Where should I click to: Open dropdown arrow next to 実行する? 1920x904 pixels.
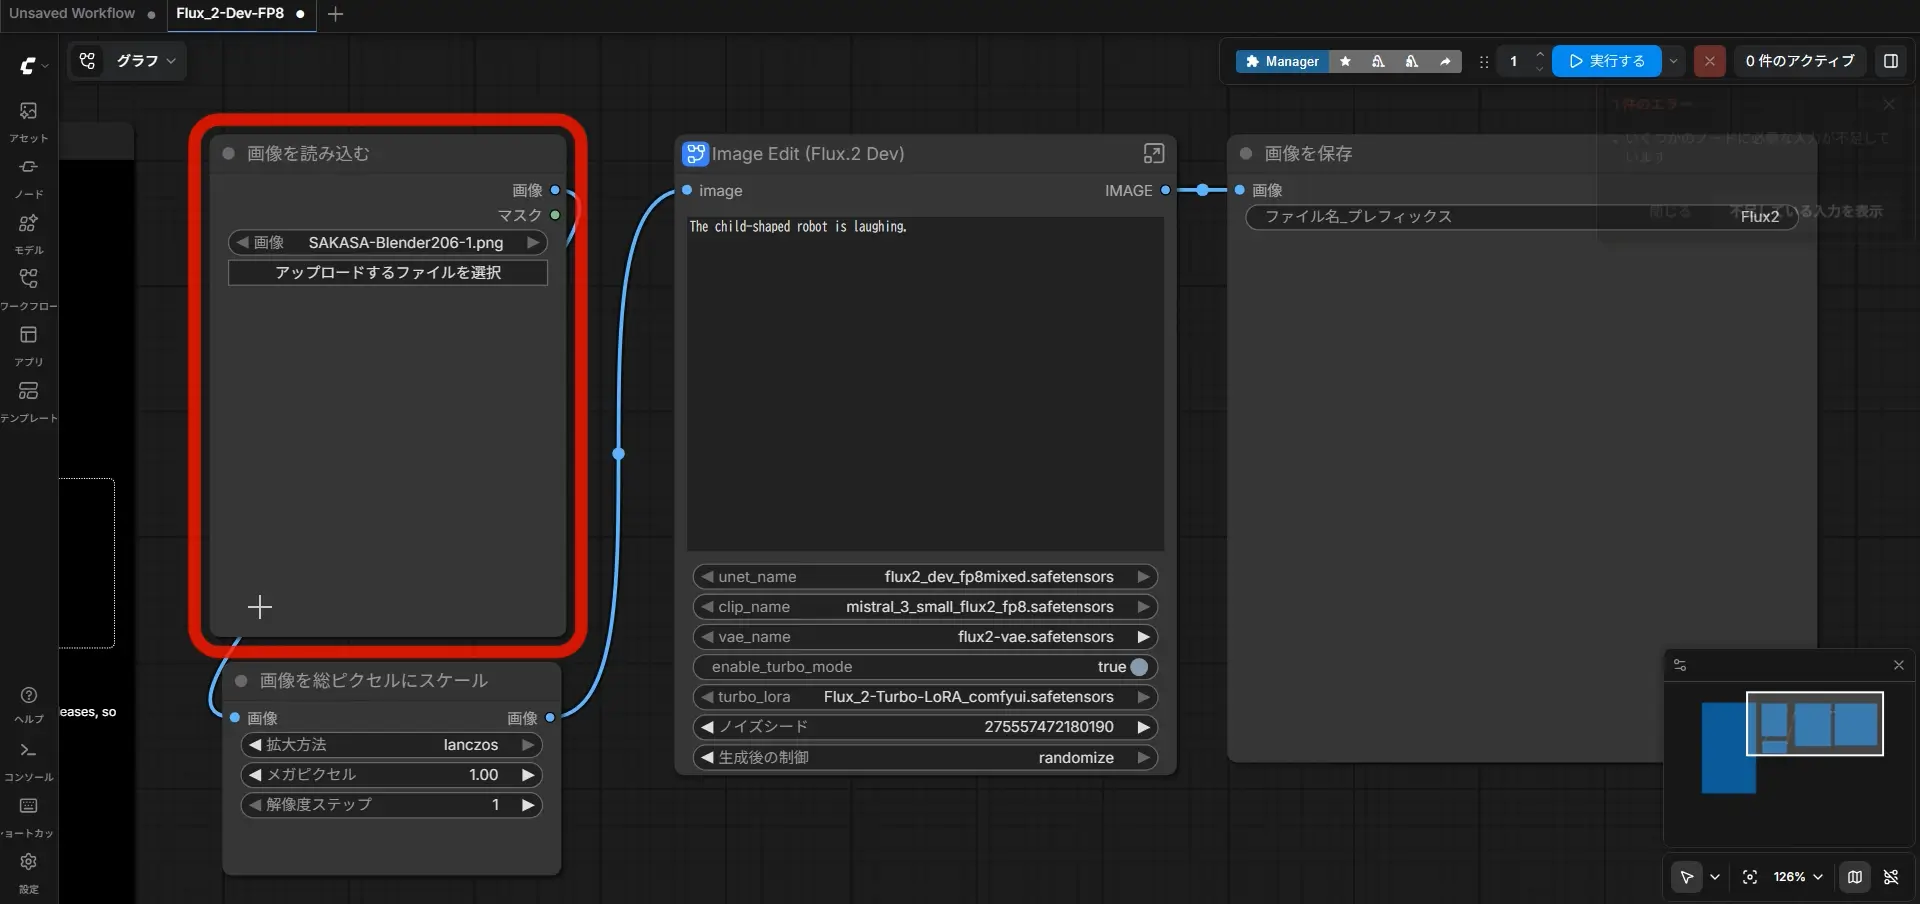click(1674, 61)
